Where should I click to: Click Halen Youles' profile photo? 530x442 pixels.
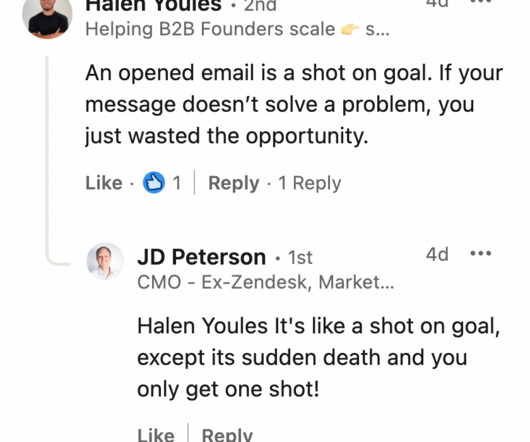click(x=47, y=19)
